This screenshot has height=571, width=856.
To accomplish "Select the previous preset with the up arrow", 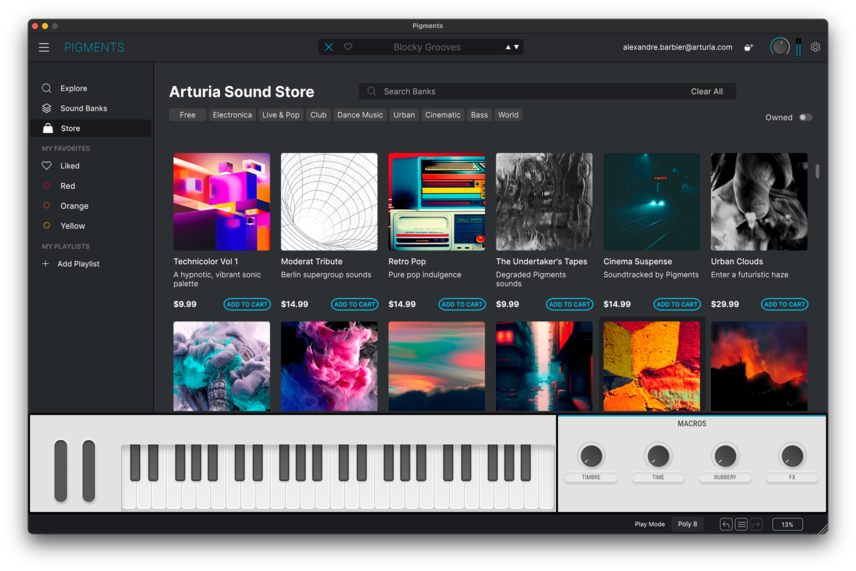I will (508, 47).
